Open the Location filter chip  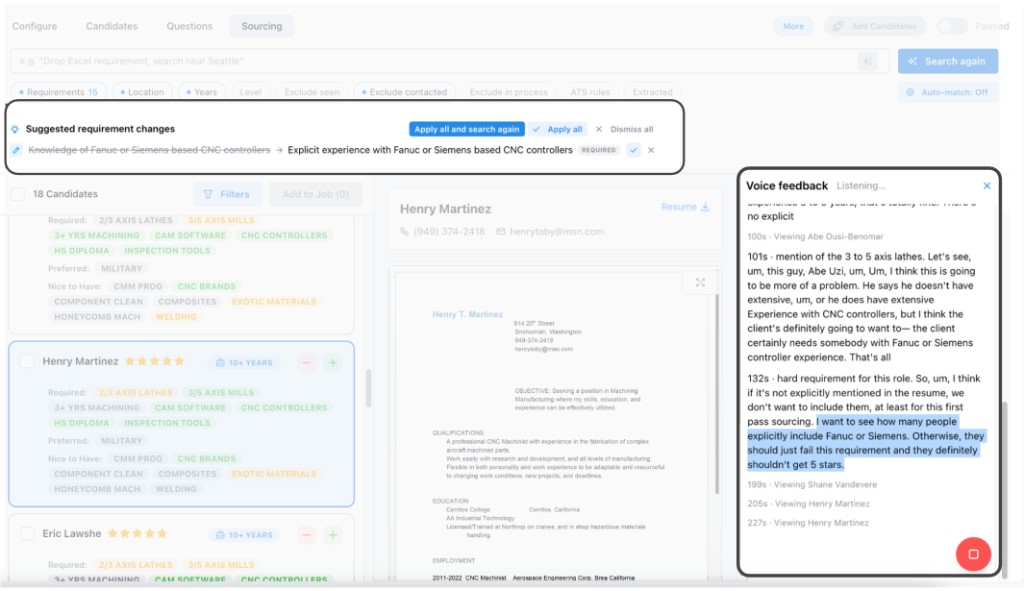[142, 92]
